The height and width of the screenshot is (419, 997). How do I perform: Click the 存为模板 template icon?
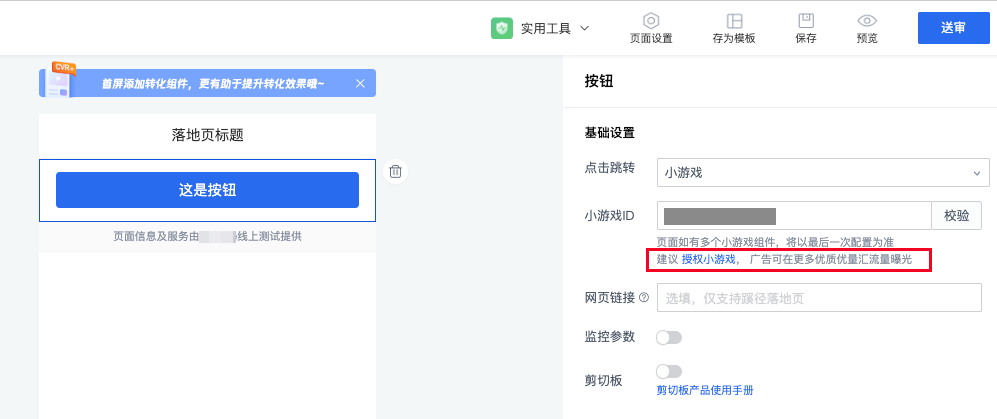(734, 21)
